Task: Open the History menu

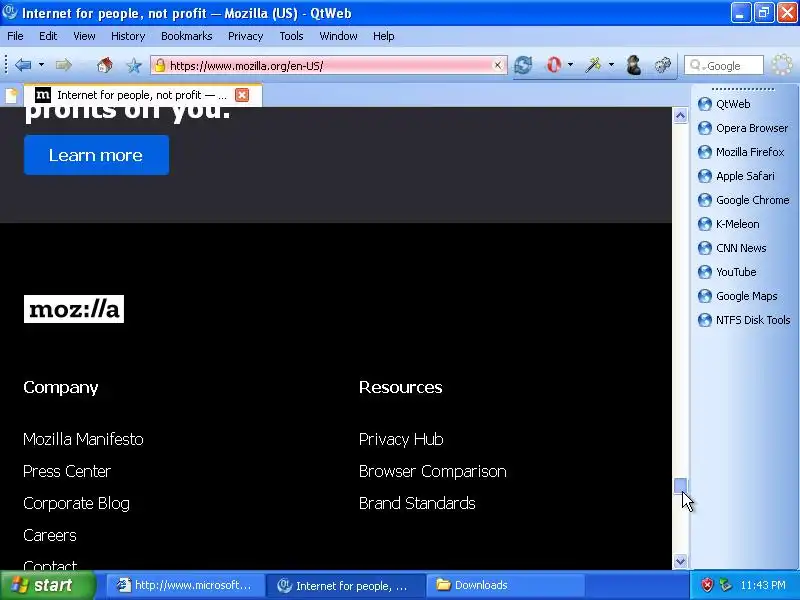Action: [x=128, y=36]
